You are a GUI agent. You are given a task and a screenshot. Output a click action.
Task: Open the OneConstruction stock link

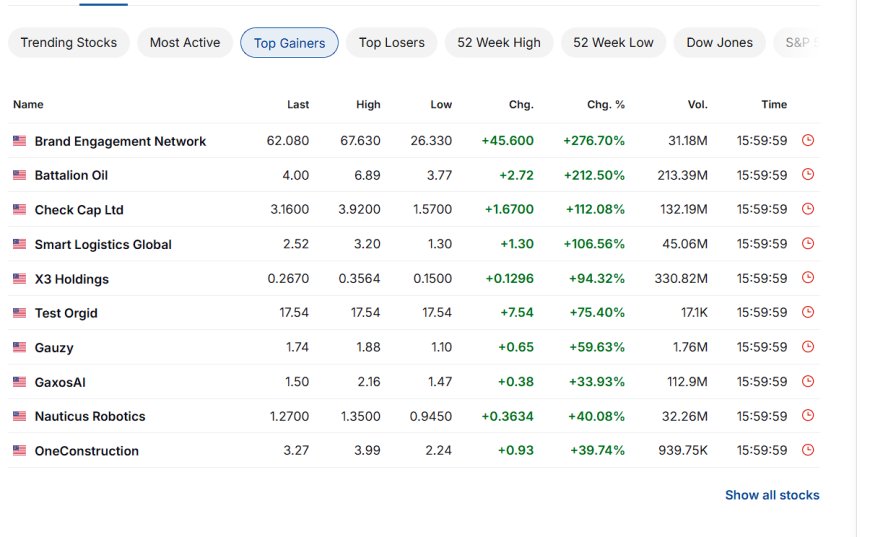87,450
